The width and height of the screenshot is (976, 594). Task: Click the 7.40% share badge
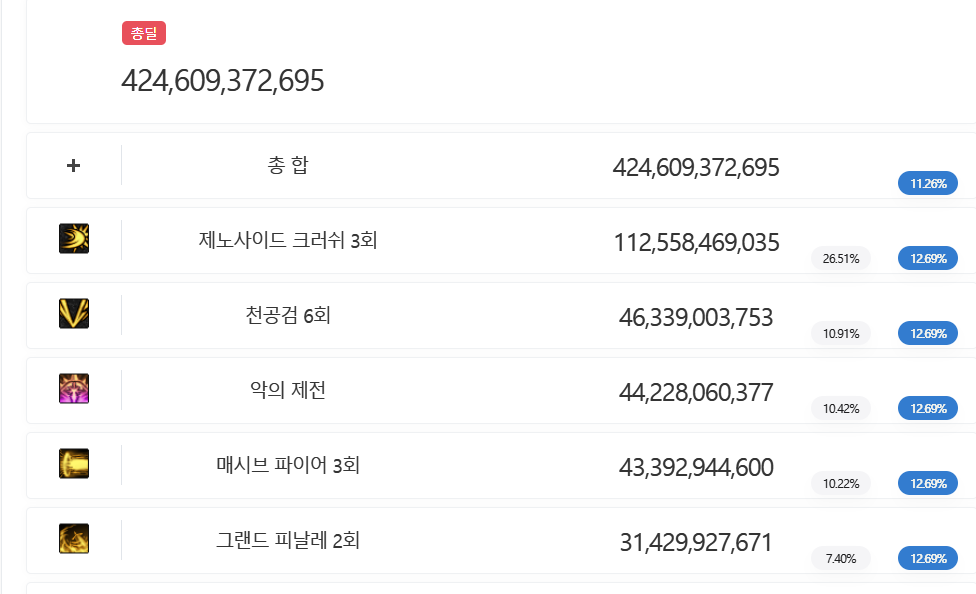(x=841, y=559)
